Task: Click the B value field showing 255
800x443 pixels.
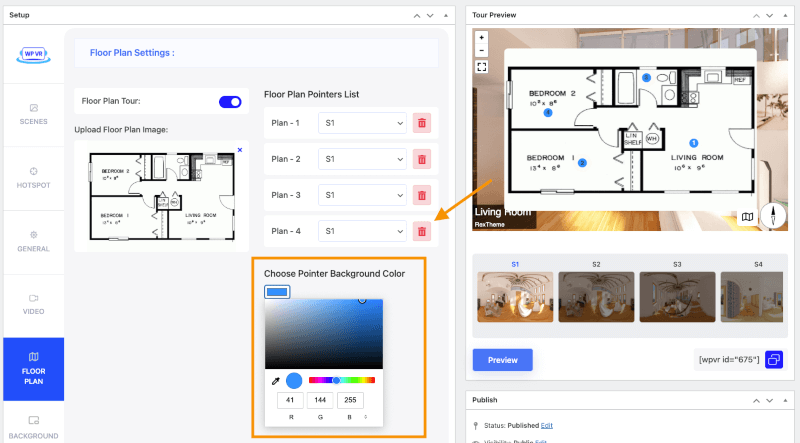Action: [x=350, y=400]
